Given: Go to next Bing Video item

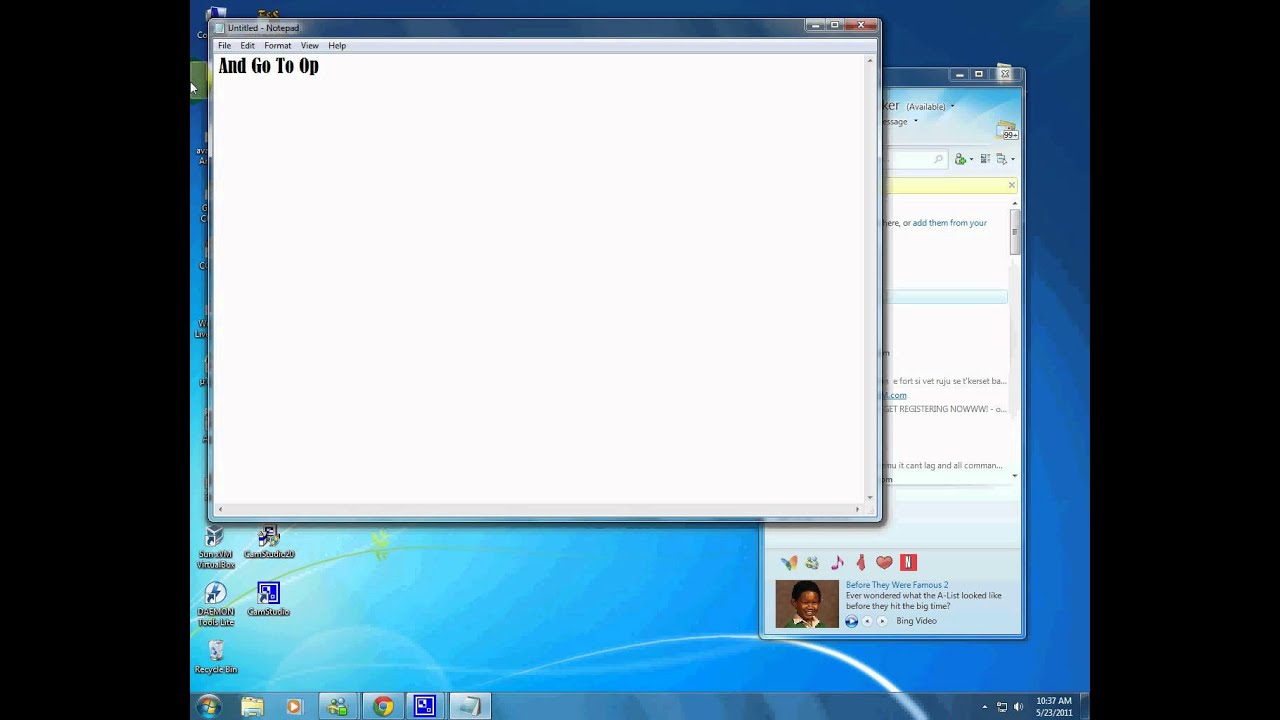Looking at the screenshot, I should pyautogui.click(x=881, y=621).
